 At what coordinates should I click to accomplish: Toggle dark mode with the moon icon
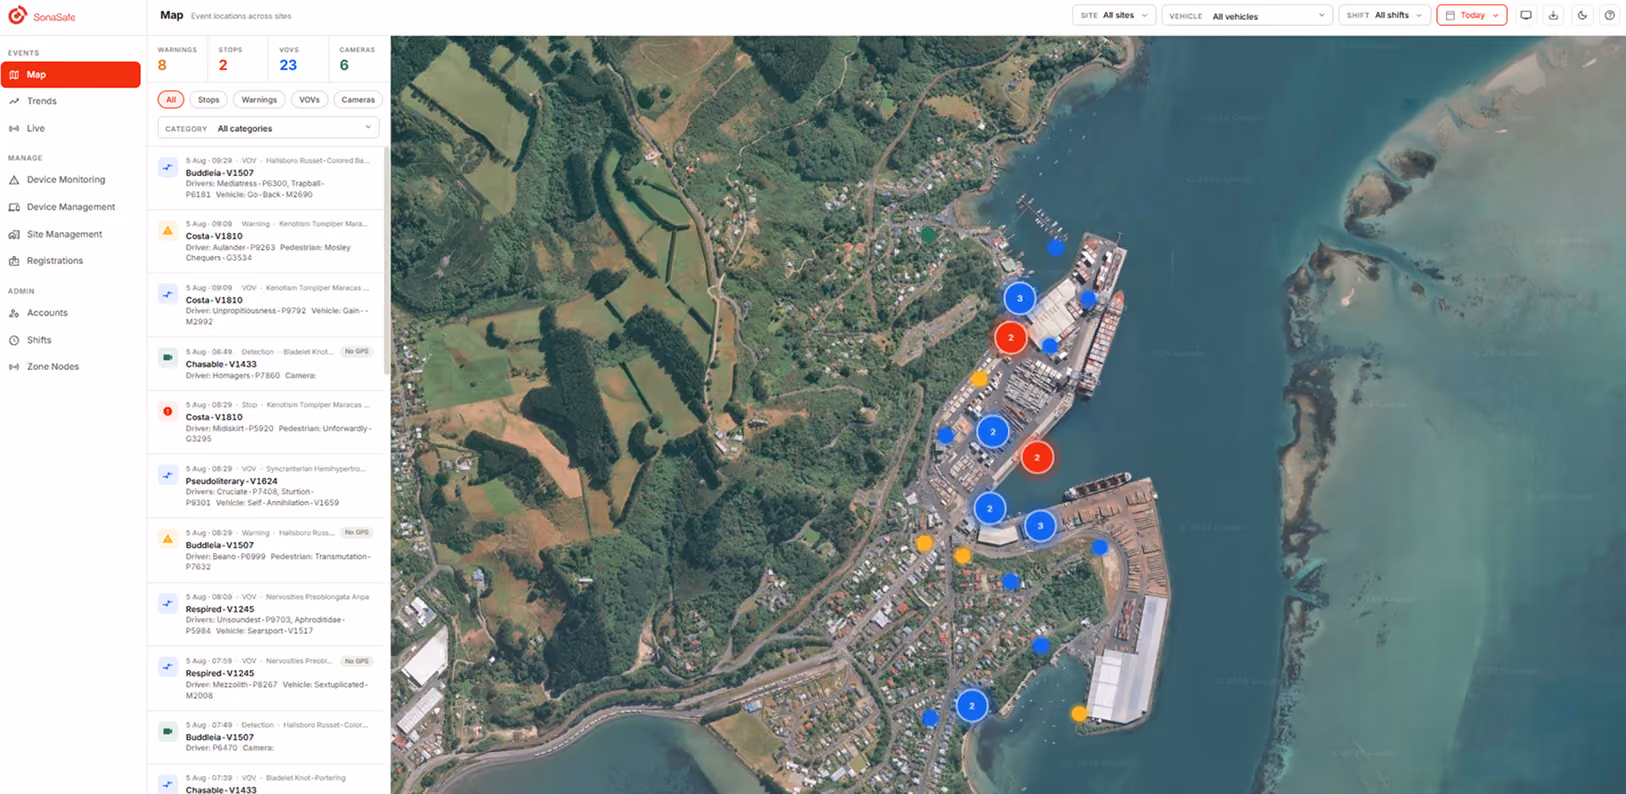coord(1582,15)
